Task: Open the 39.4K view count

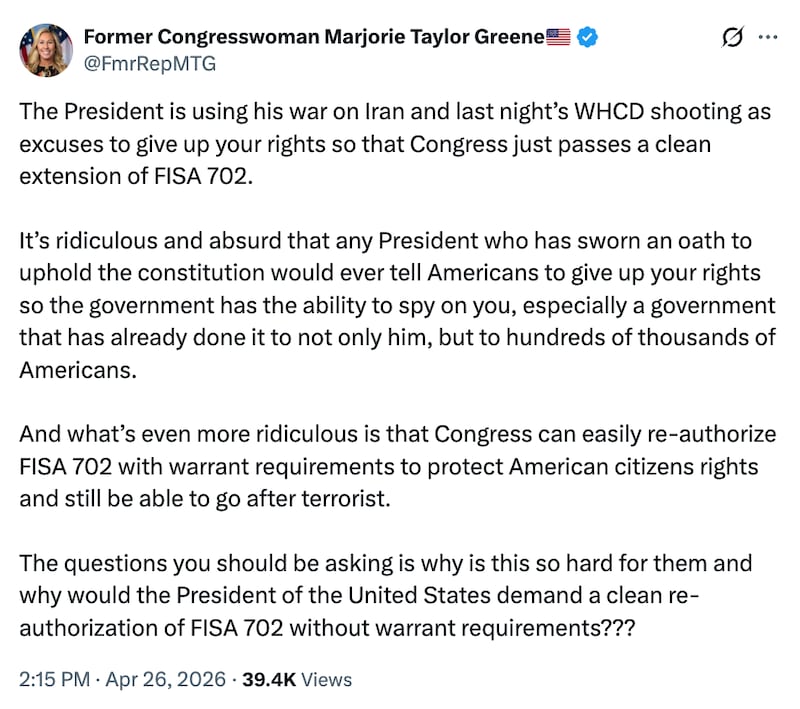Action: pyautogui.click(x=268, y=679)
